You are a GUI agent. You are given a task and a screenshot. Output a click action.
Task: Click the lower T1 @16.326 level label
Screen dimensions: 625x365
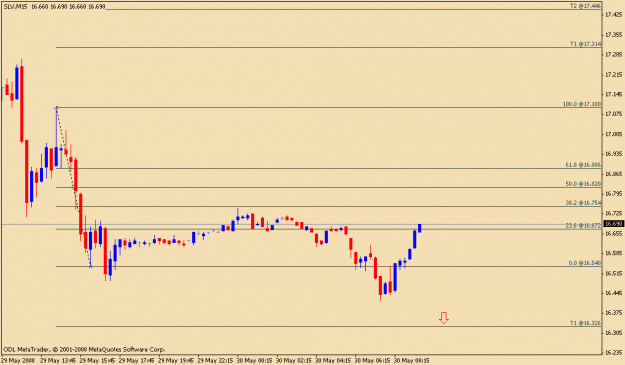pyautogui.click(x=585, y=323)
